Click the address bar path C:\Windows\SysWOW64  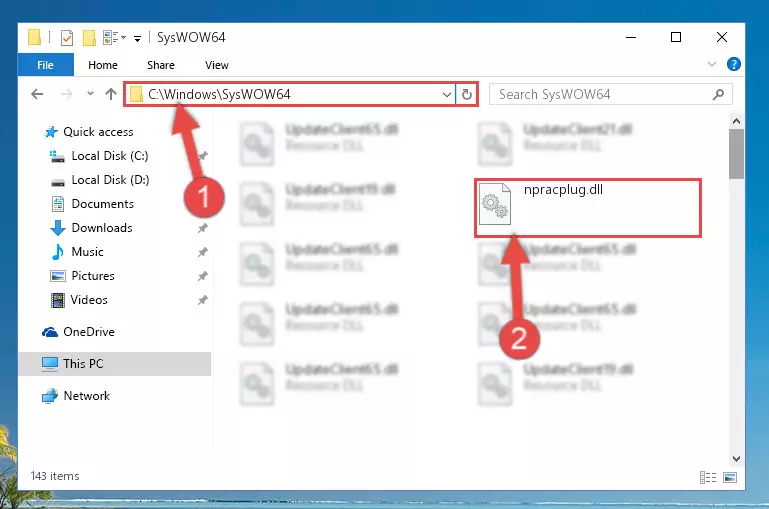(219, 94)
